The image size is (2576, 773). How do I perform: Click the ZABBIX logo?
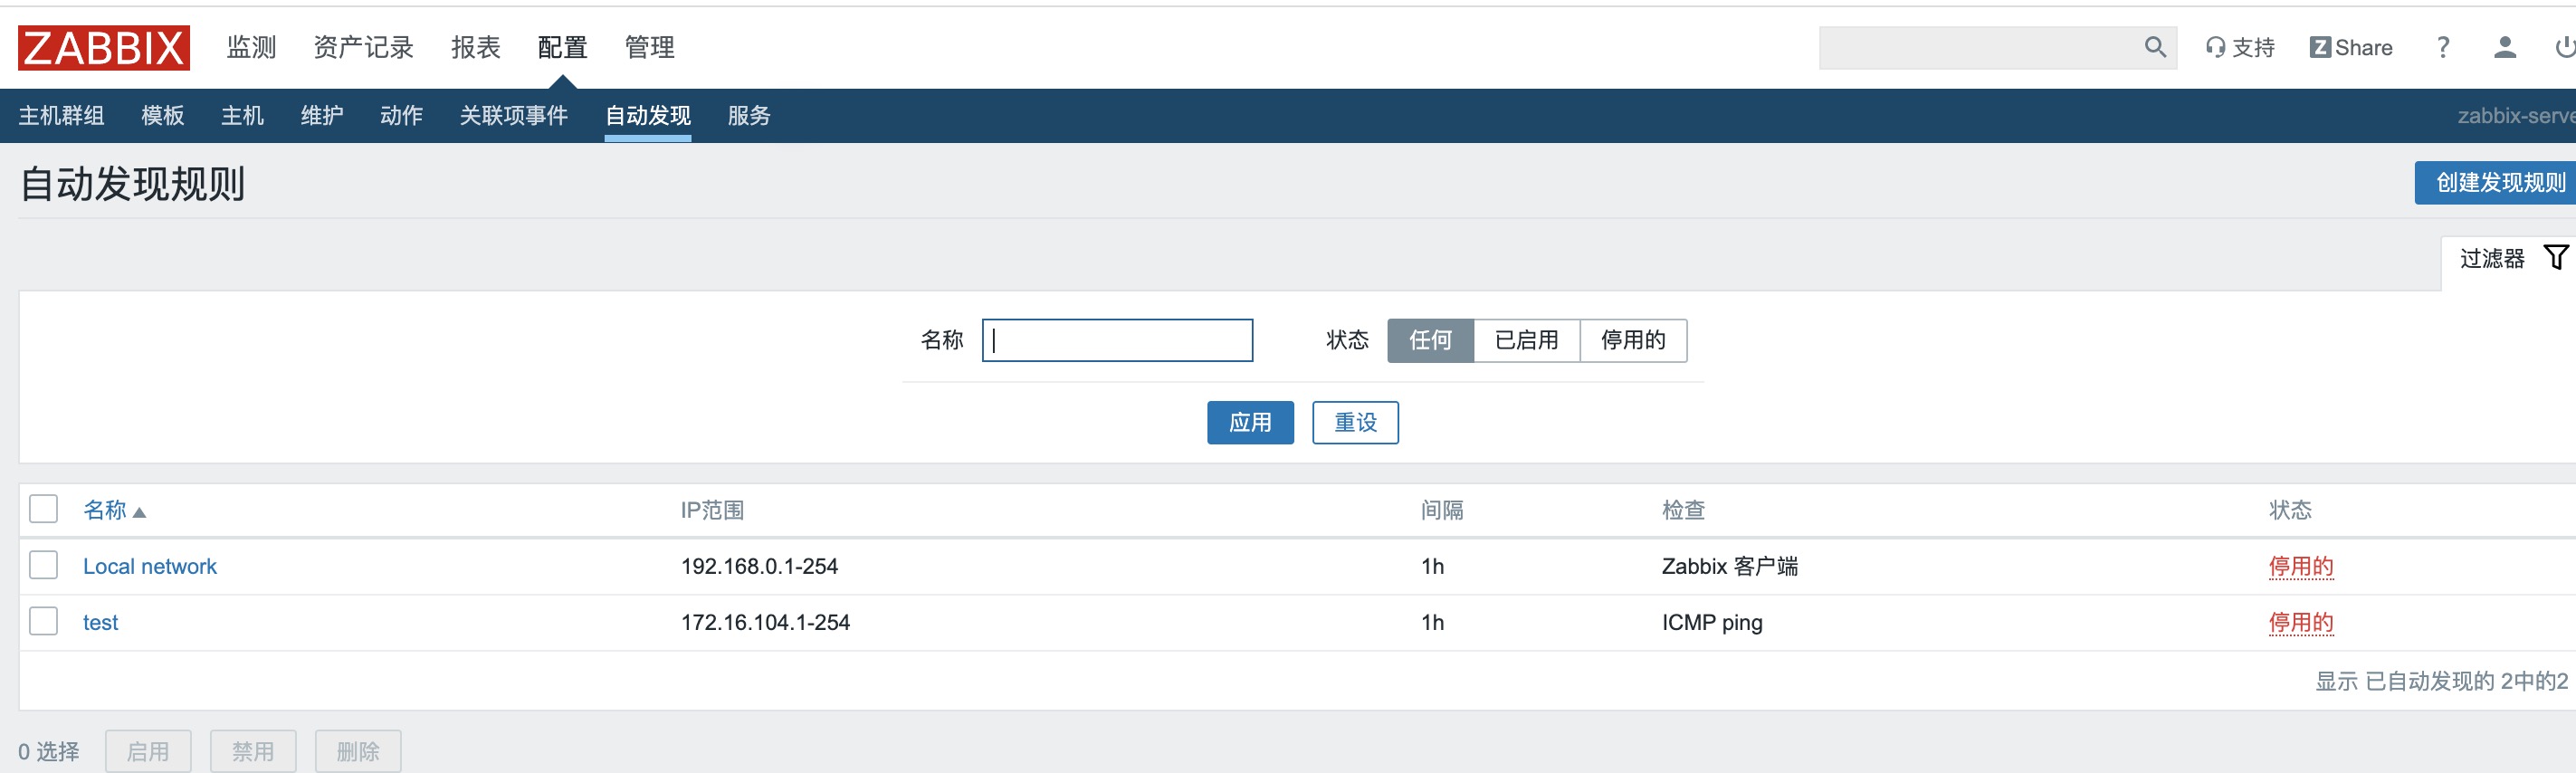pyautogui.click(x=103, y=48)
